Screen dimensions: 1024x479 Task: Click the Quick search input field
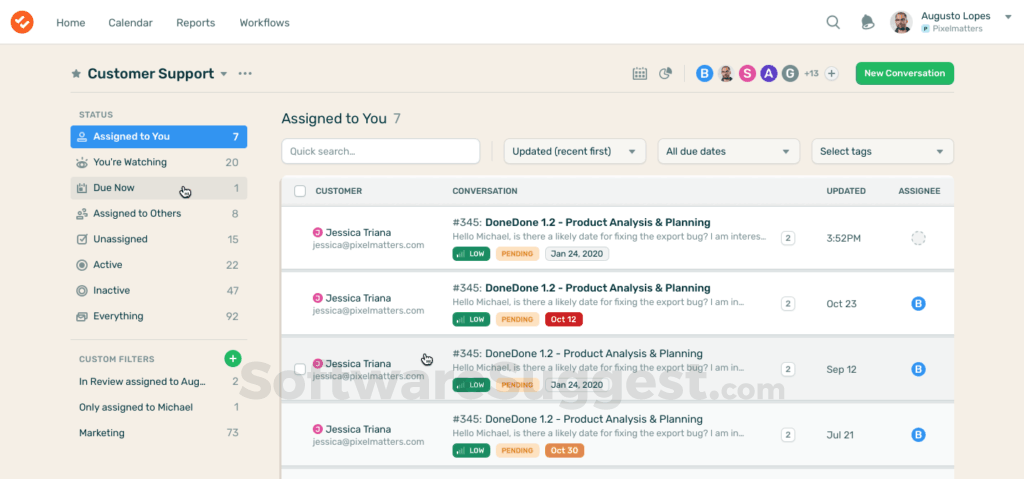pyautogui.click(x=380, y=151)
